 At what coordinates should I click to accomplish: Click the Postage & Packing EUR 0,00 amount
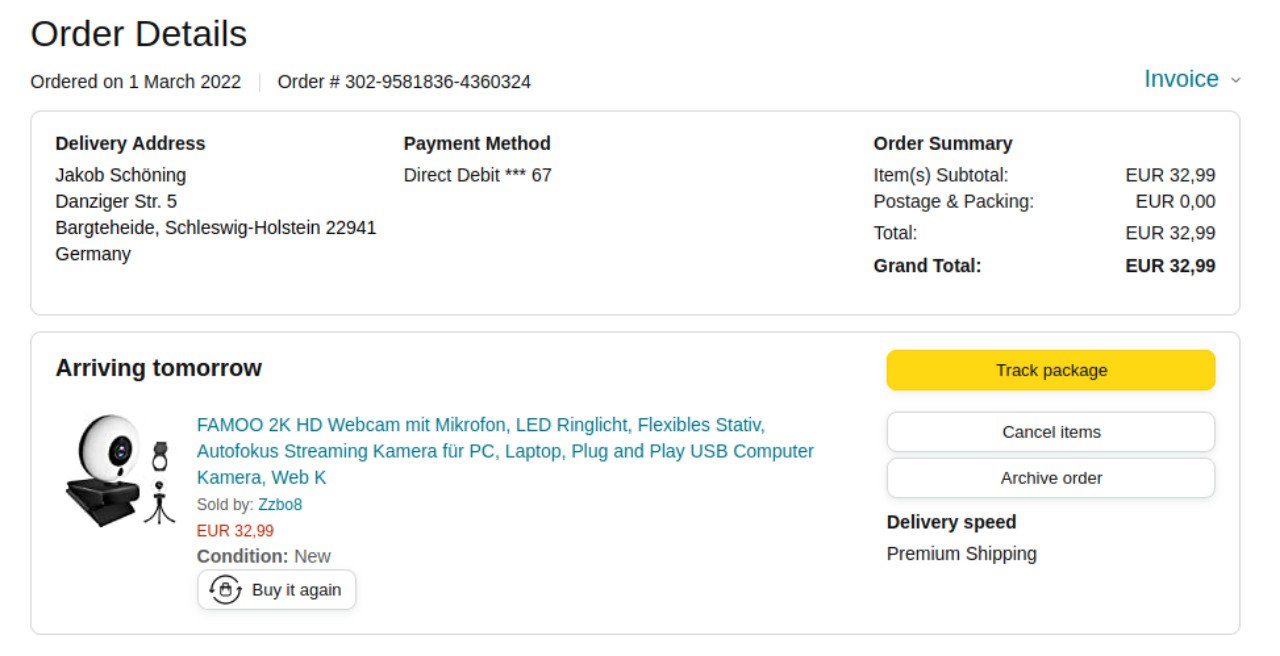coord(1175,201)
